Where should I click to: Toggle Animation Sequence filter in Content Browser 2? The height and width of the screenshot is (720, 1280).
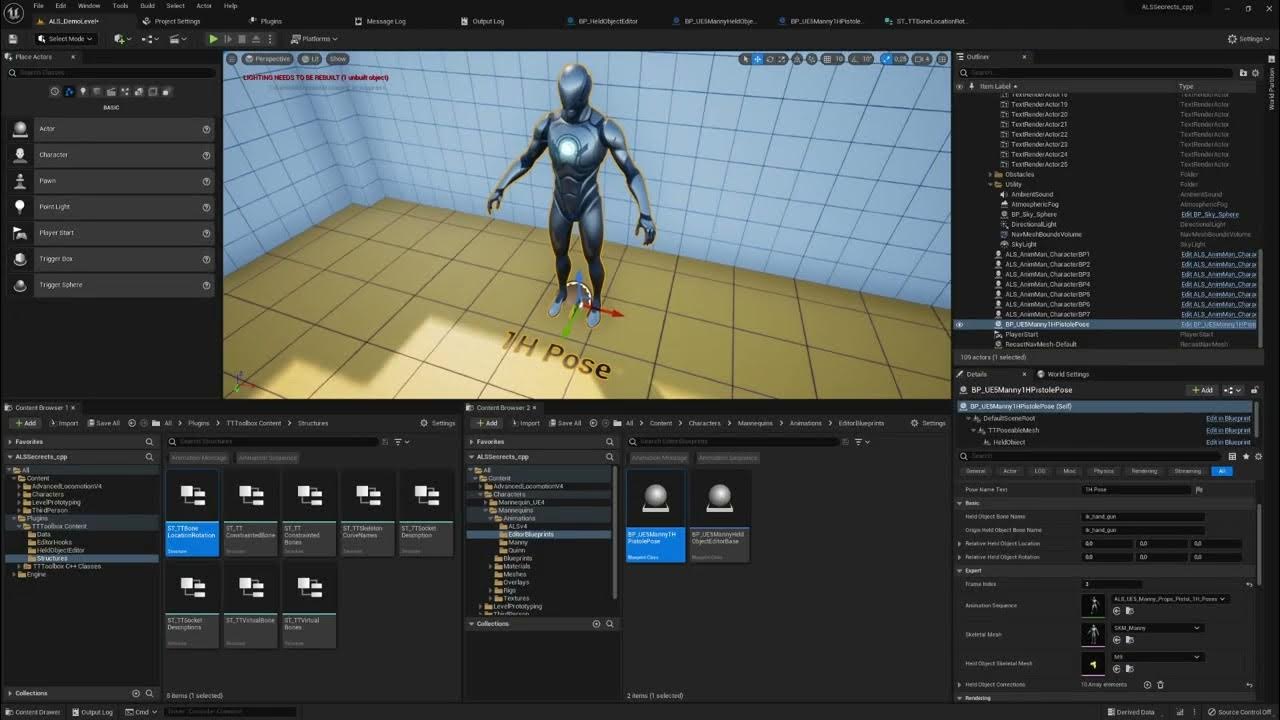pyautogui.click(x=729, y=458)
